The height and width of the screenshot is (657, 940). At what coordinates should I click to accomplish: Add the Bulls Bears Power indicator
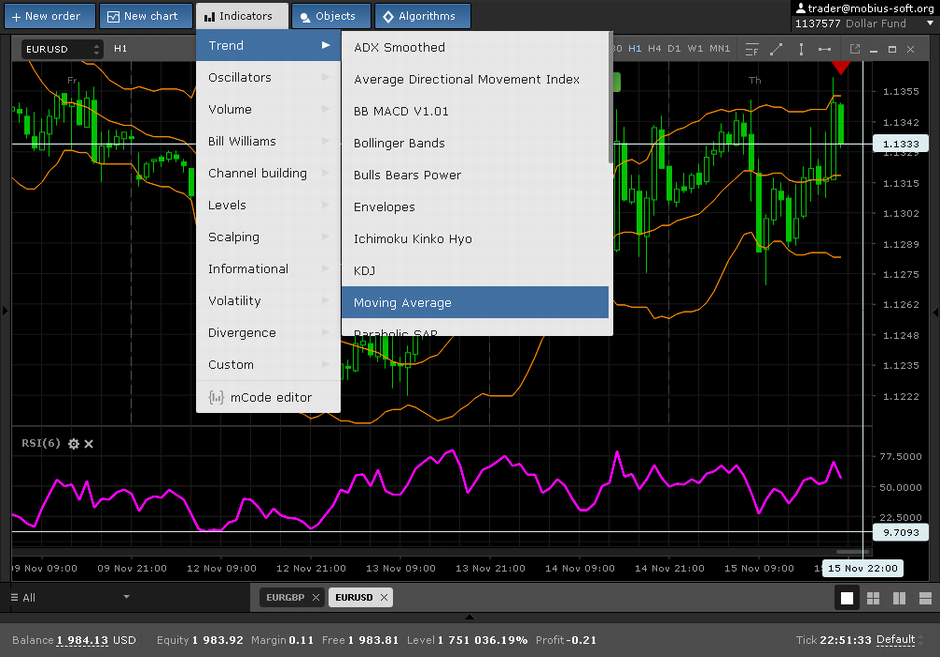point(475,175)
